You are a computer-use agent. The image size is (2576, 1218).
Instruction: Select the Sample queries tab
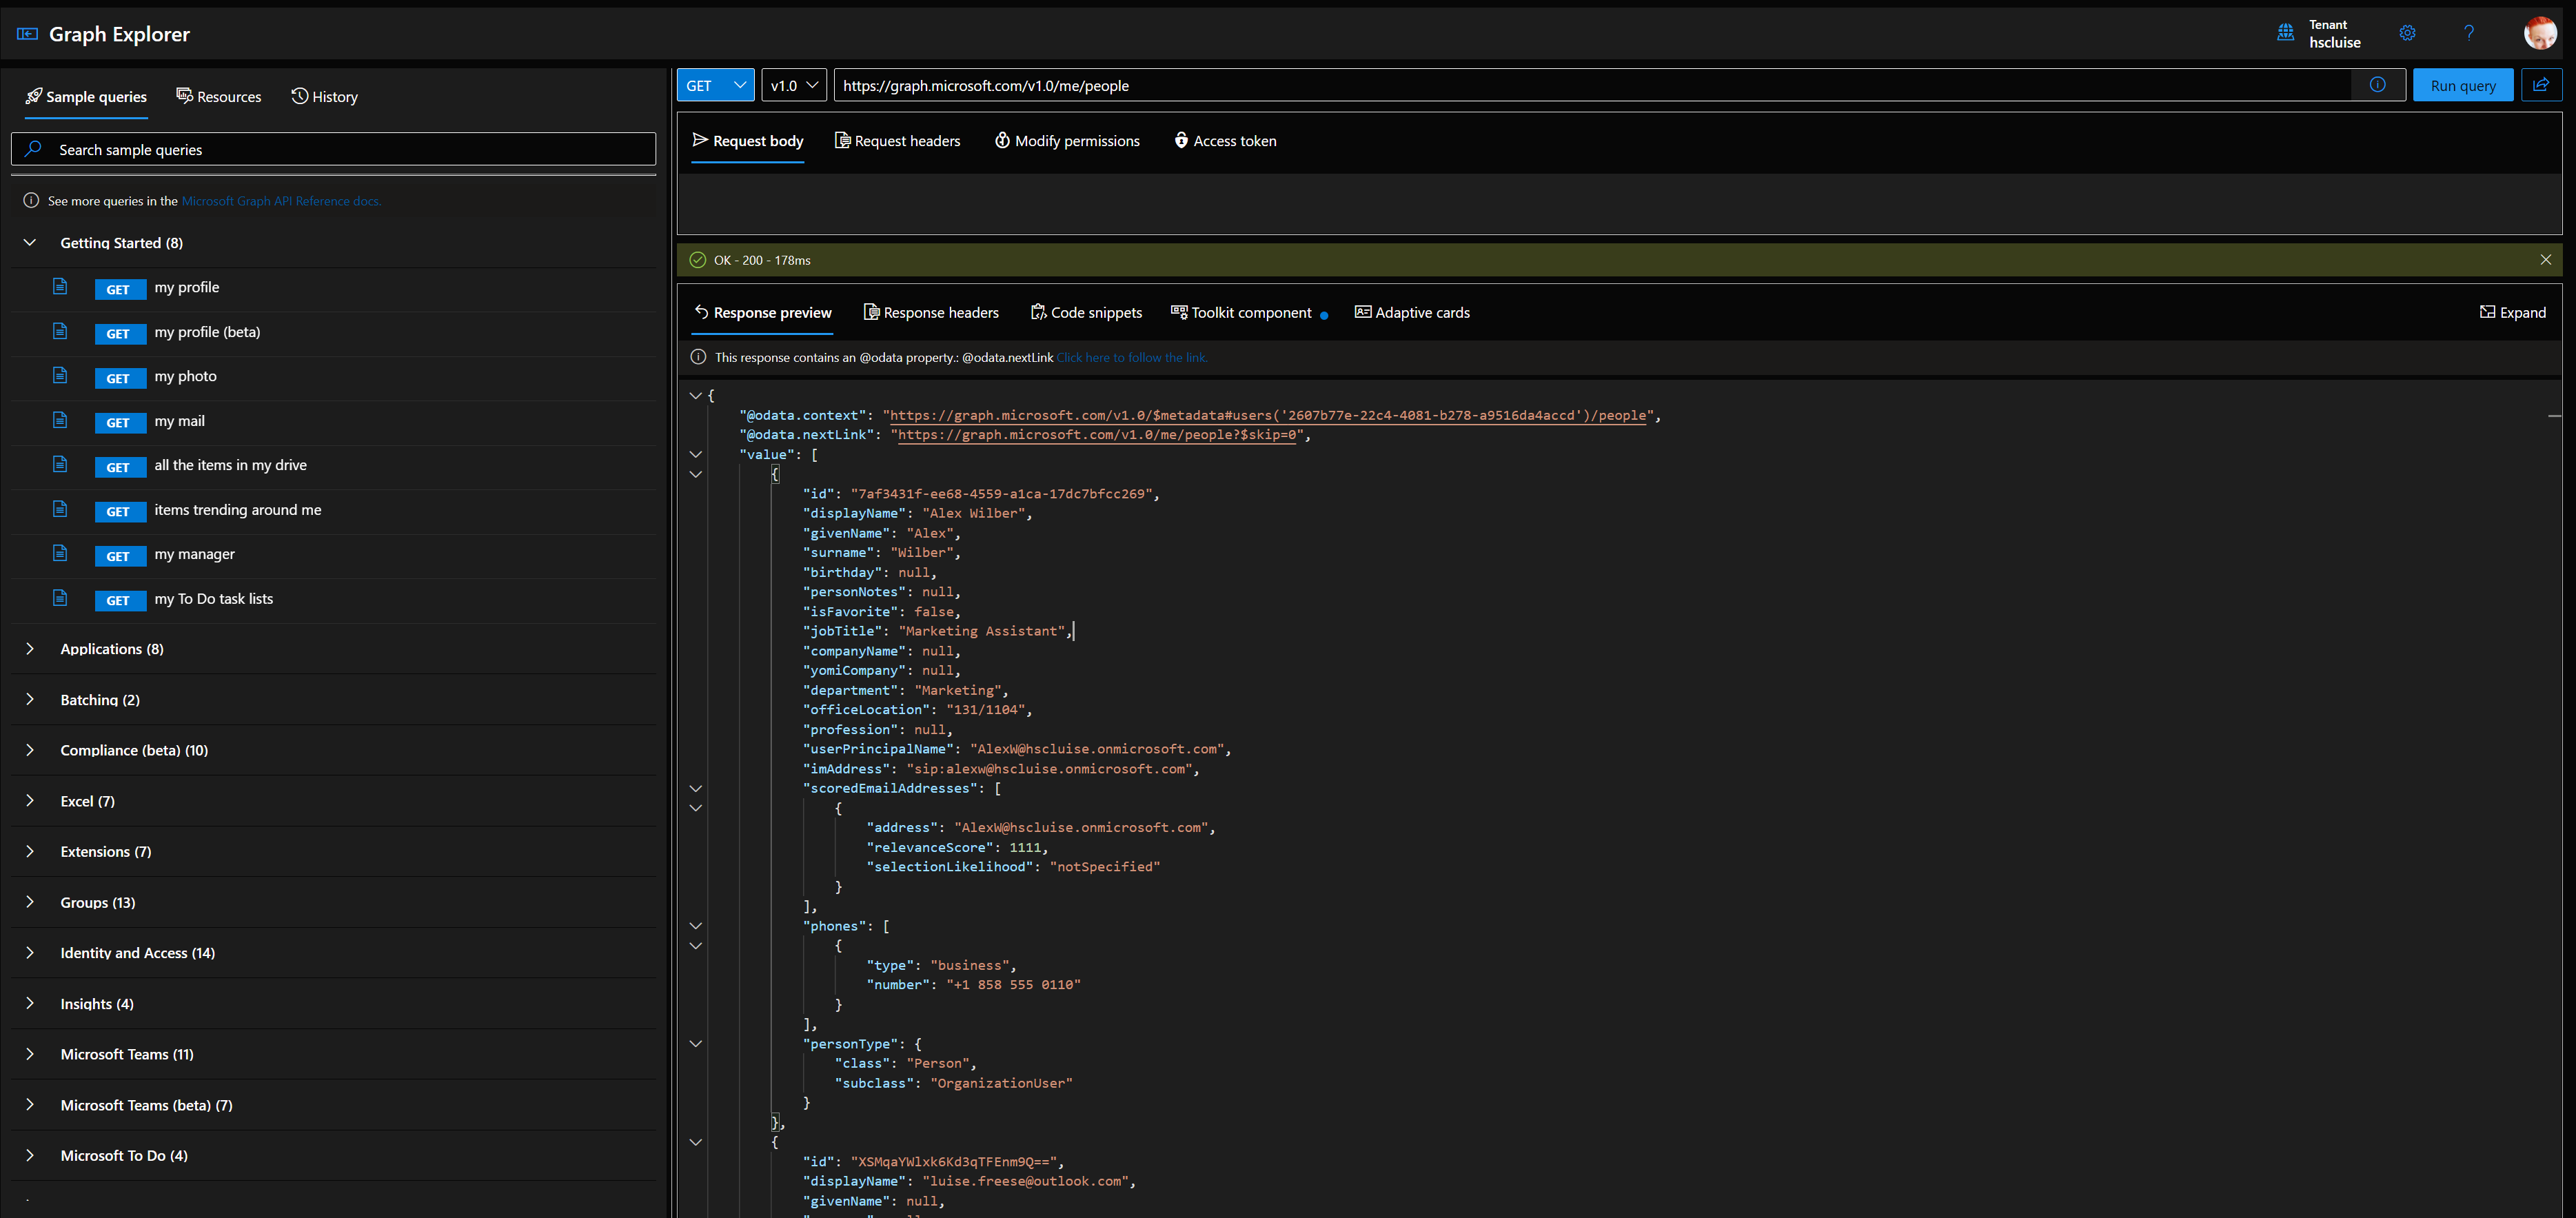click(x=86, y=97)
